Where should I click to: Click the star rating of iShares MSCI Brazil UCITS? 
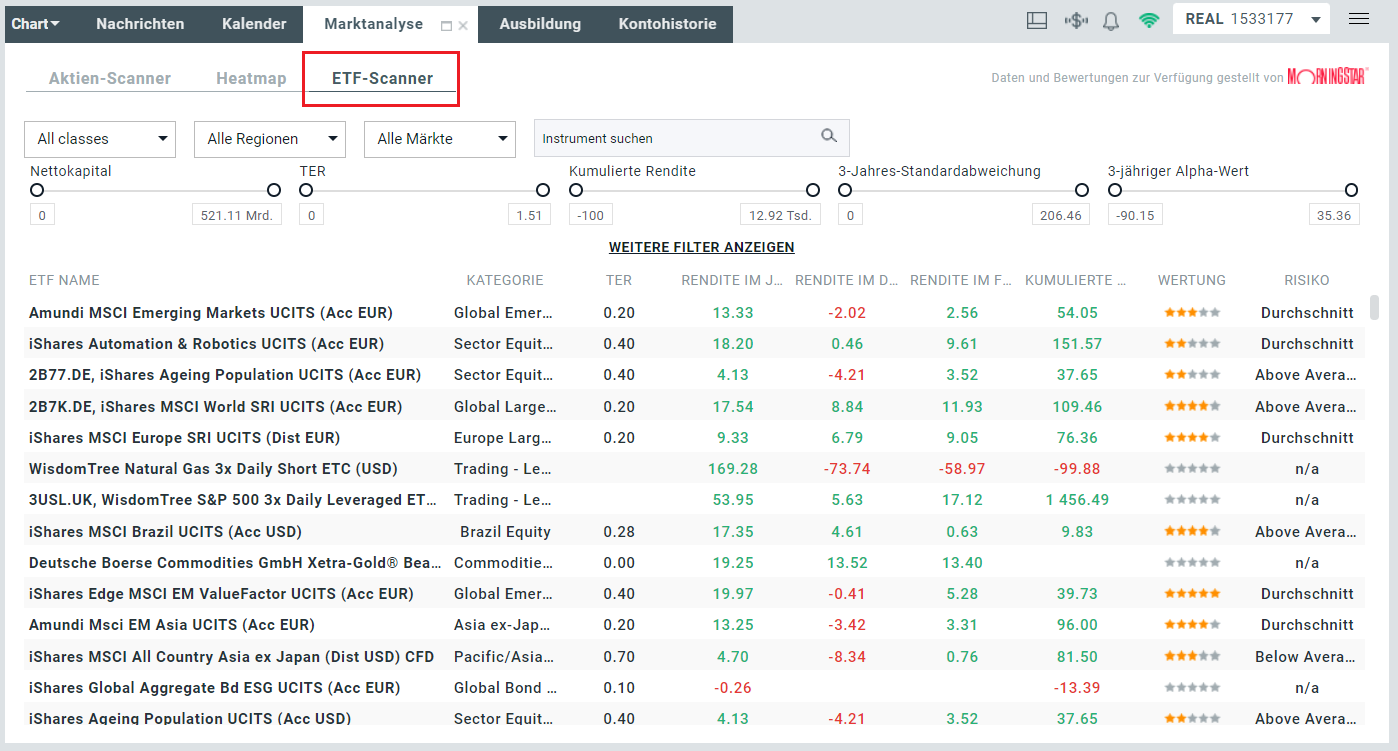1191,531
